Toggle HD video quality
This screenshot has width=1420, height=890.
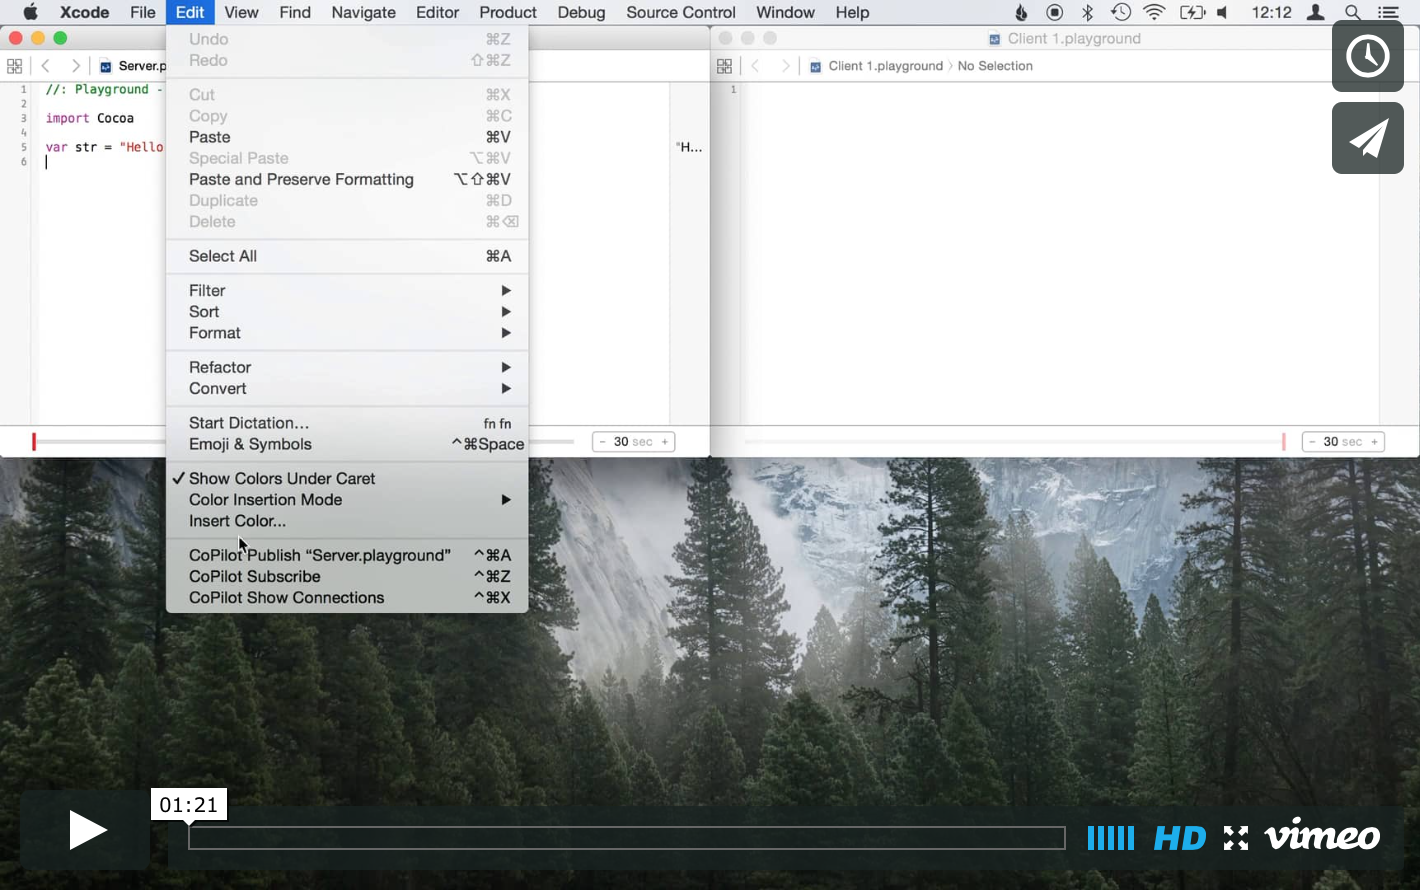1179,838
